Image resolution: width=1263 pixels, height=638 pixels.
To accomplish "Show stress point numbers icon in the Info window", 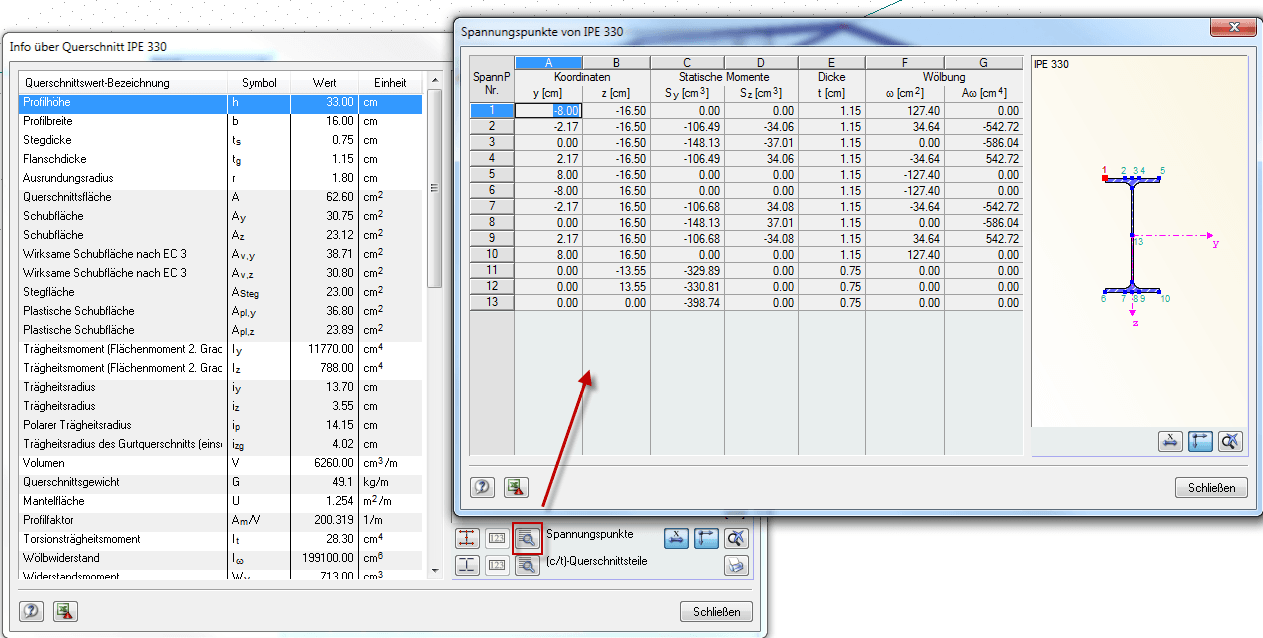I will point(498,537).
